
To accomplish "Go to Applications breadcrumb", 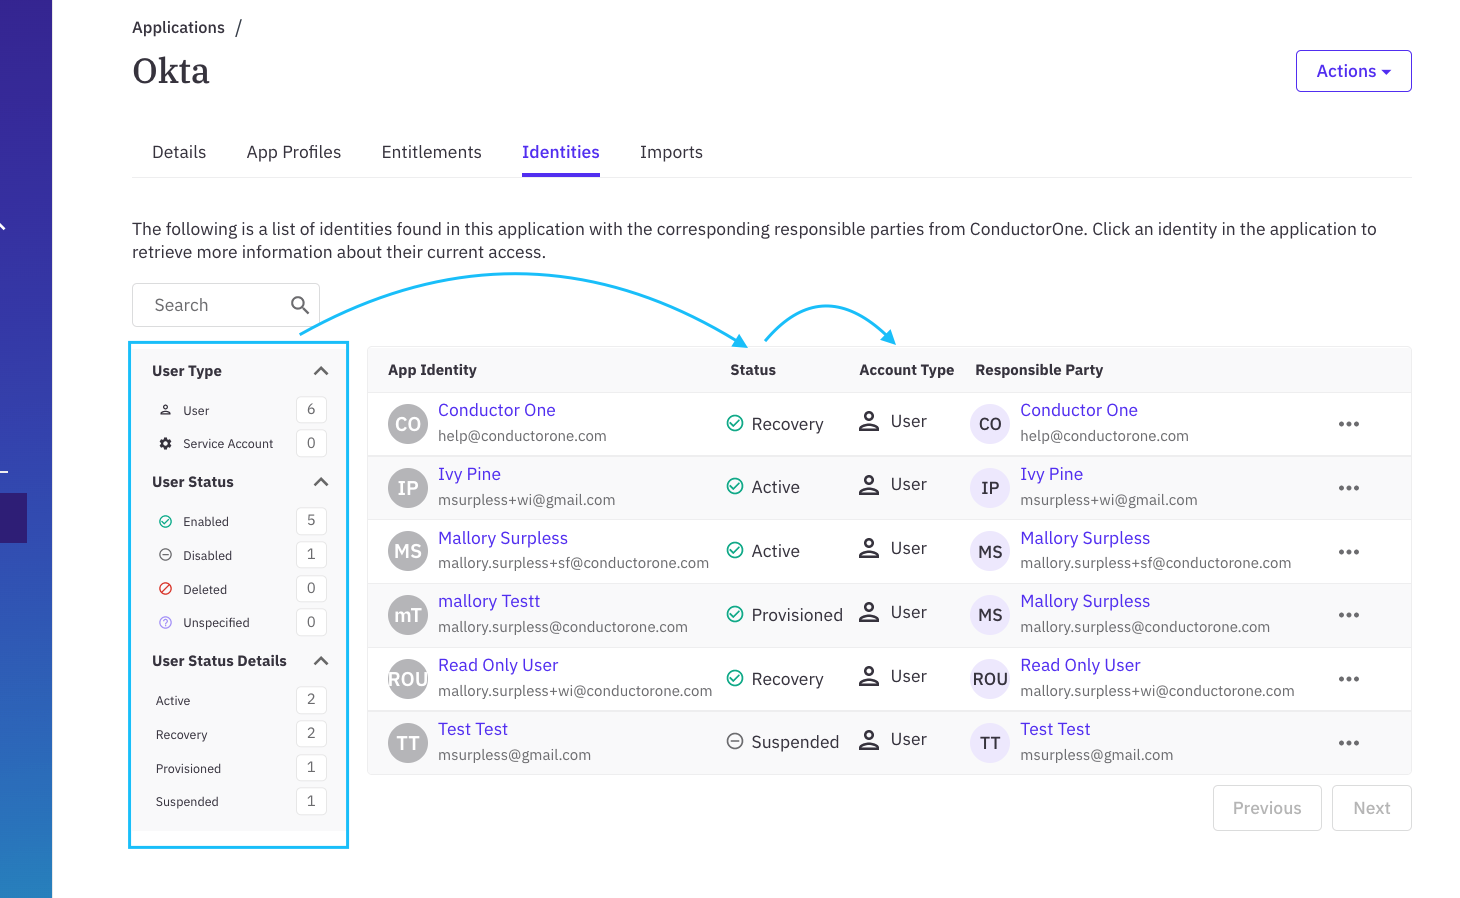I will pos(178,28).
